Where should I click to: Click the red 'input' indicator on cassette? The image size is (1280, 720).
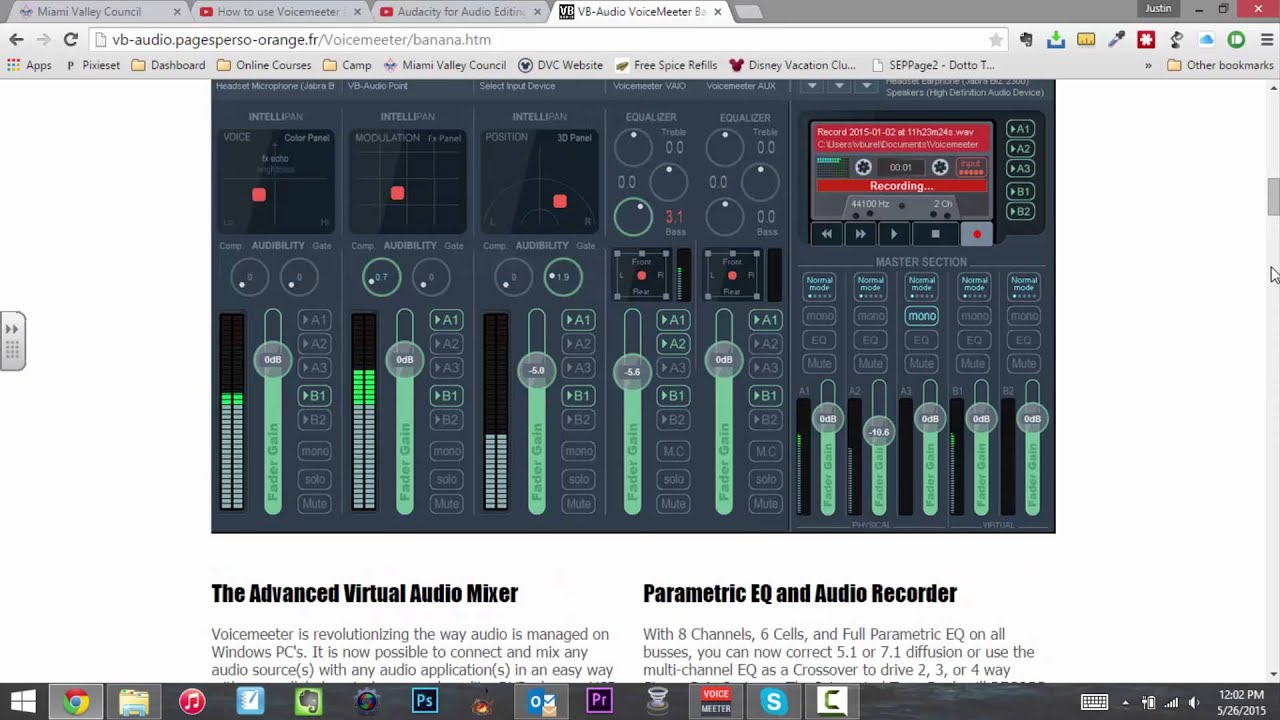970,167
